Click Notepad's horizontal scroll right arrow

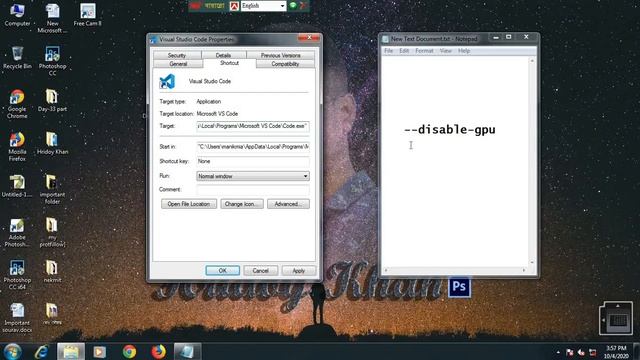(524, 270)
